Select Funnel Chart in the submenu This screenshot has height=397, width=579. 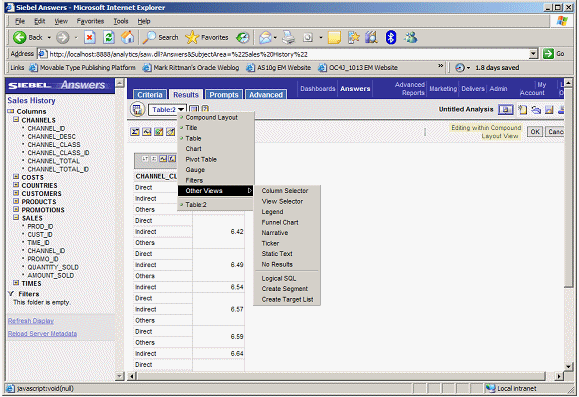click(x=280, y=222)
